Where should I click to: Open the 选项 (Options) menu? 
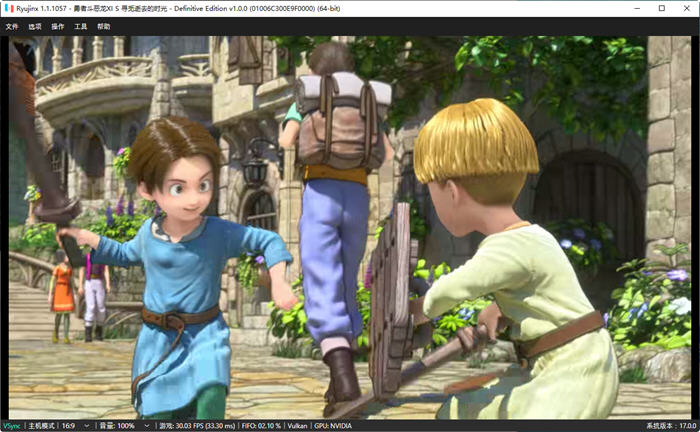35,27
